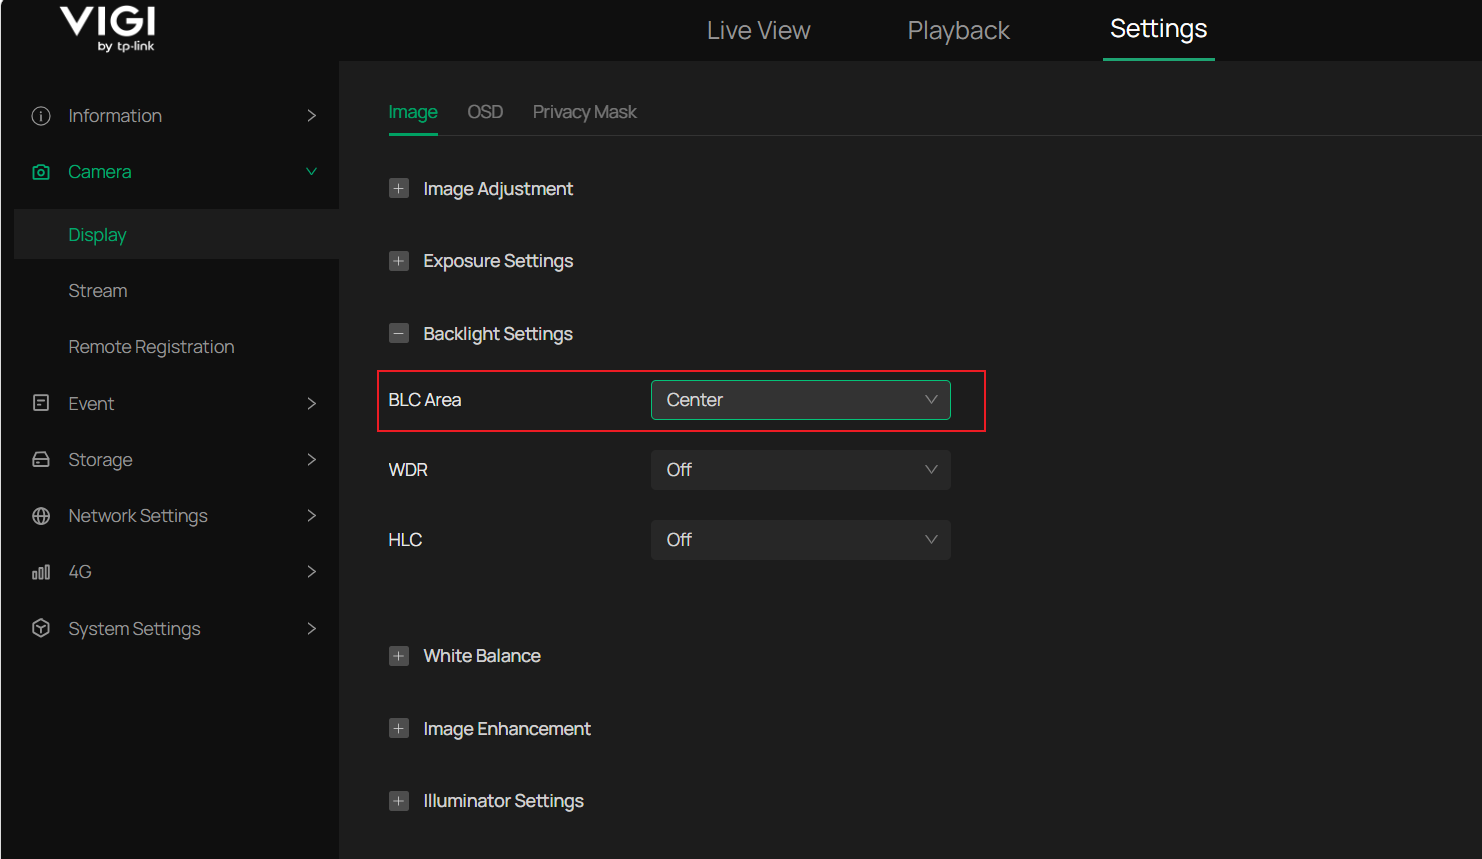The width and height of the screenshot is (1482, 859).
Task: Click the Camera menu label
Action: [x=100, y=172]
